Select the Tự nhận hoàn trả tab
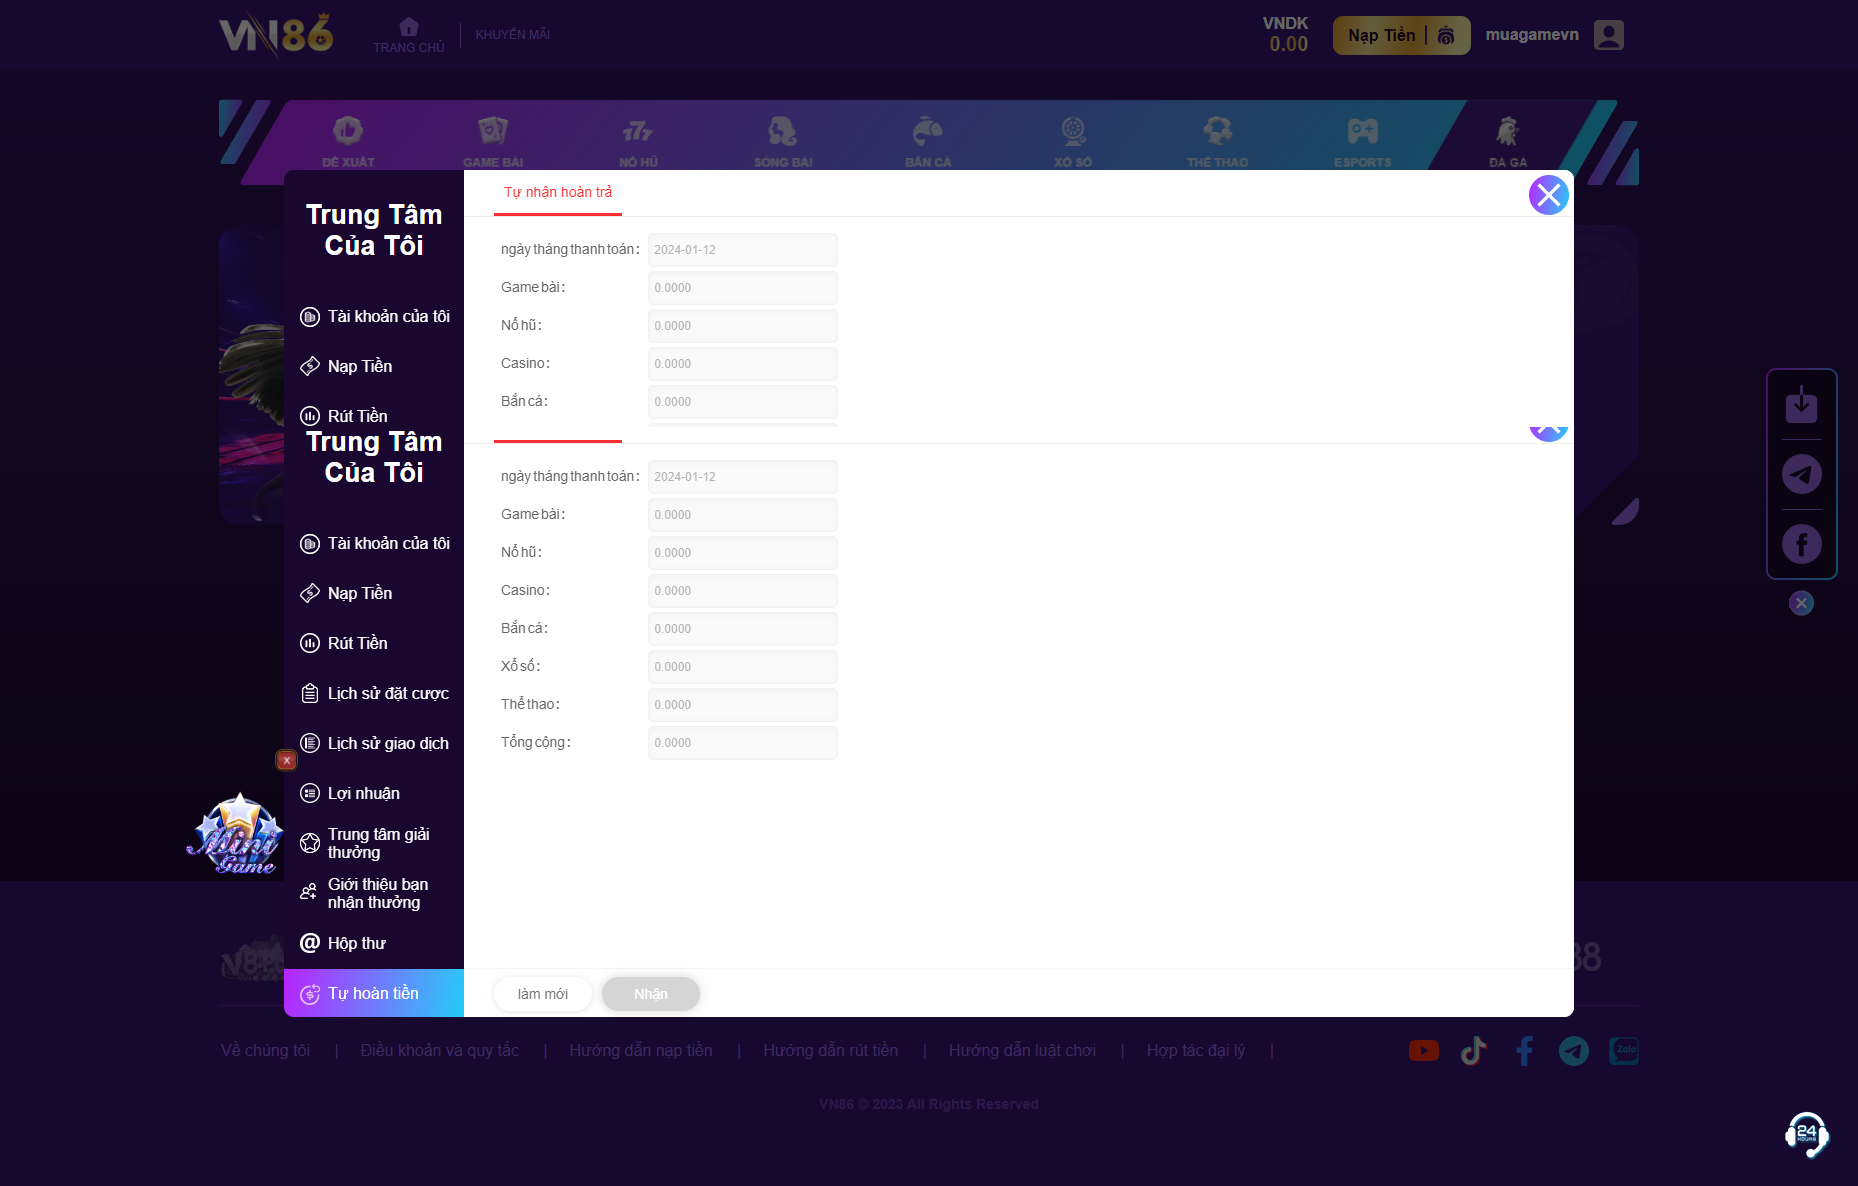Screen dimensions: 1858x1186 click(x=557, y=192)
